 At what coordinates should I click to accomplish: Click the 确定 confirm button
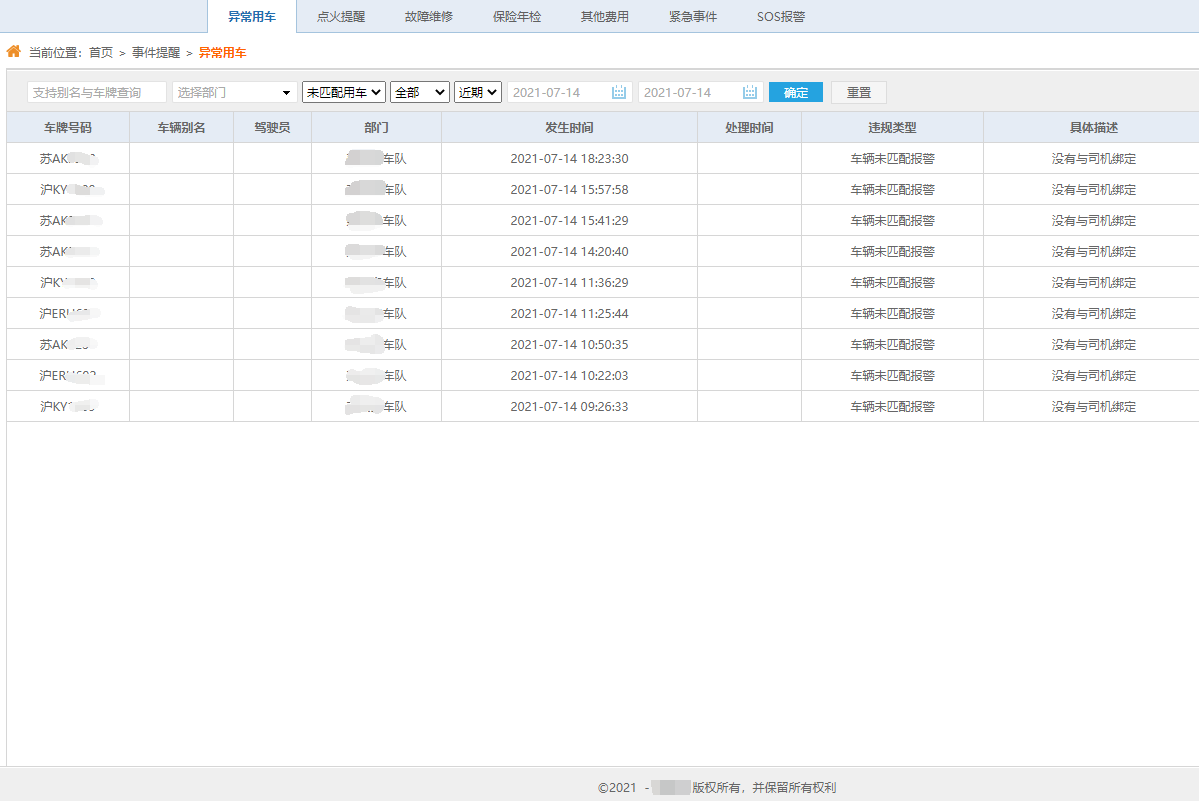pos(795,91)
